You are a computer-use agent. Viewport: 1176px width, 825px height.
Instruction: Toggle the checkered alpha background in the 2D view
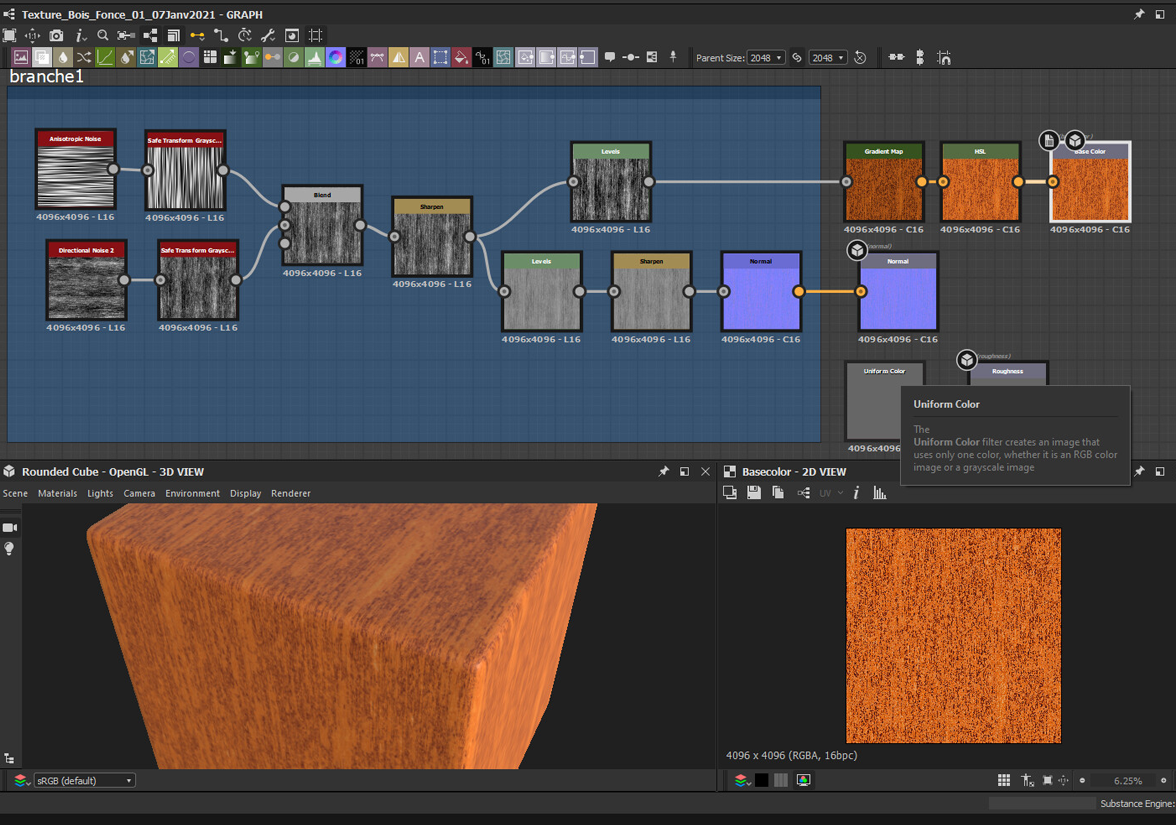(781, 780)
